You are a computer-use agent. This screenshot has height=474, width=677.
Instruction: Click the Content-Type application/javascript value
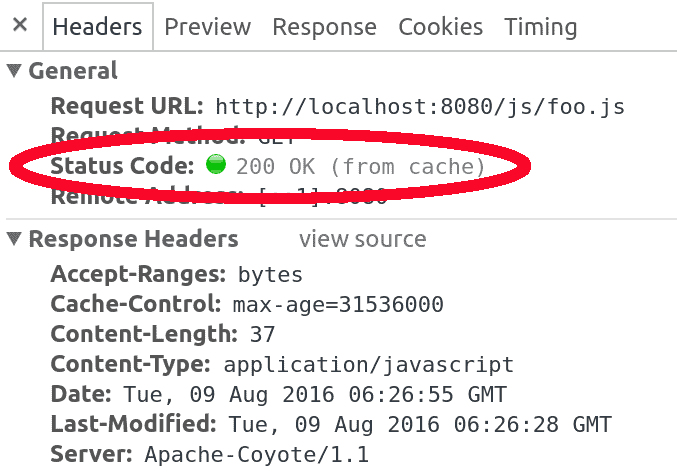click(x=368, y=365)
